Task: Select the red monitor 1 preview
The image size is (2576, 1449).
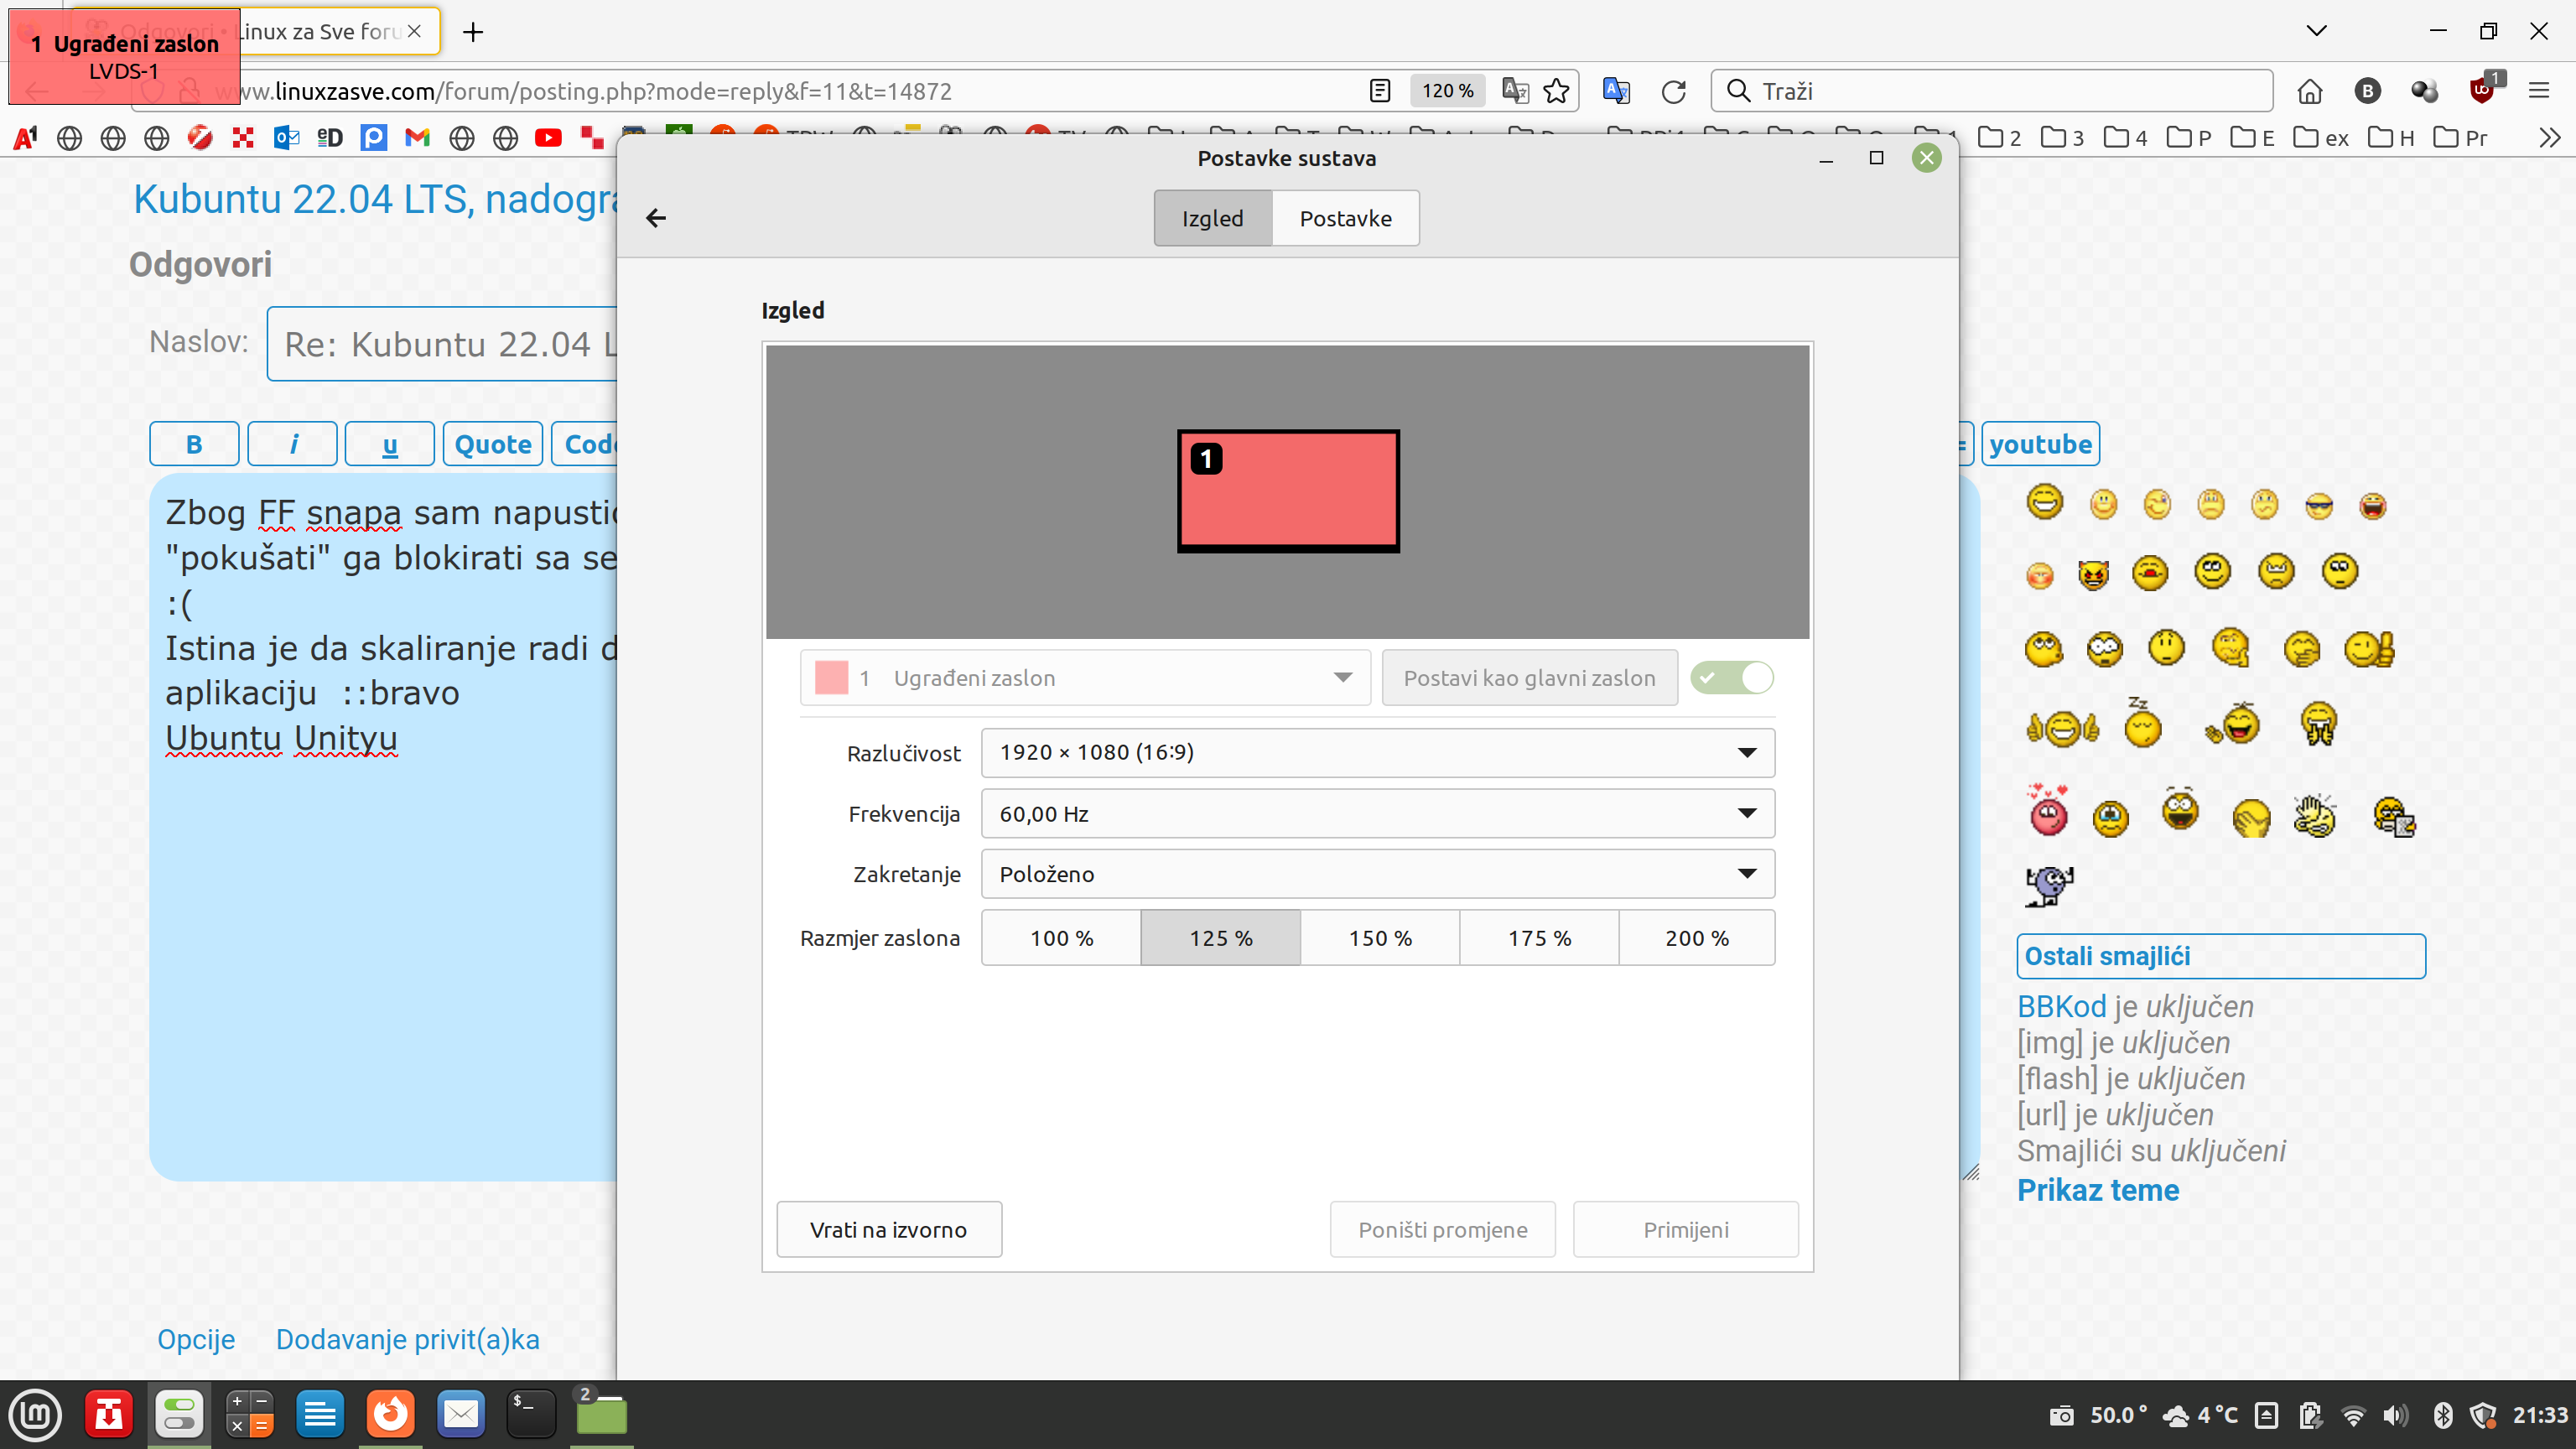Action: click(1288, 490)
